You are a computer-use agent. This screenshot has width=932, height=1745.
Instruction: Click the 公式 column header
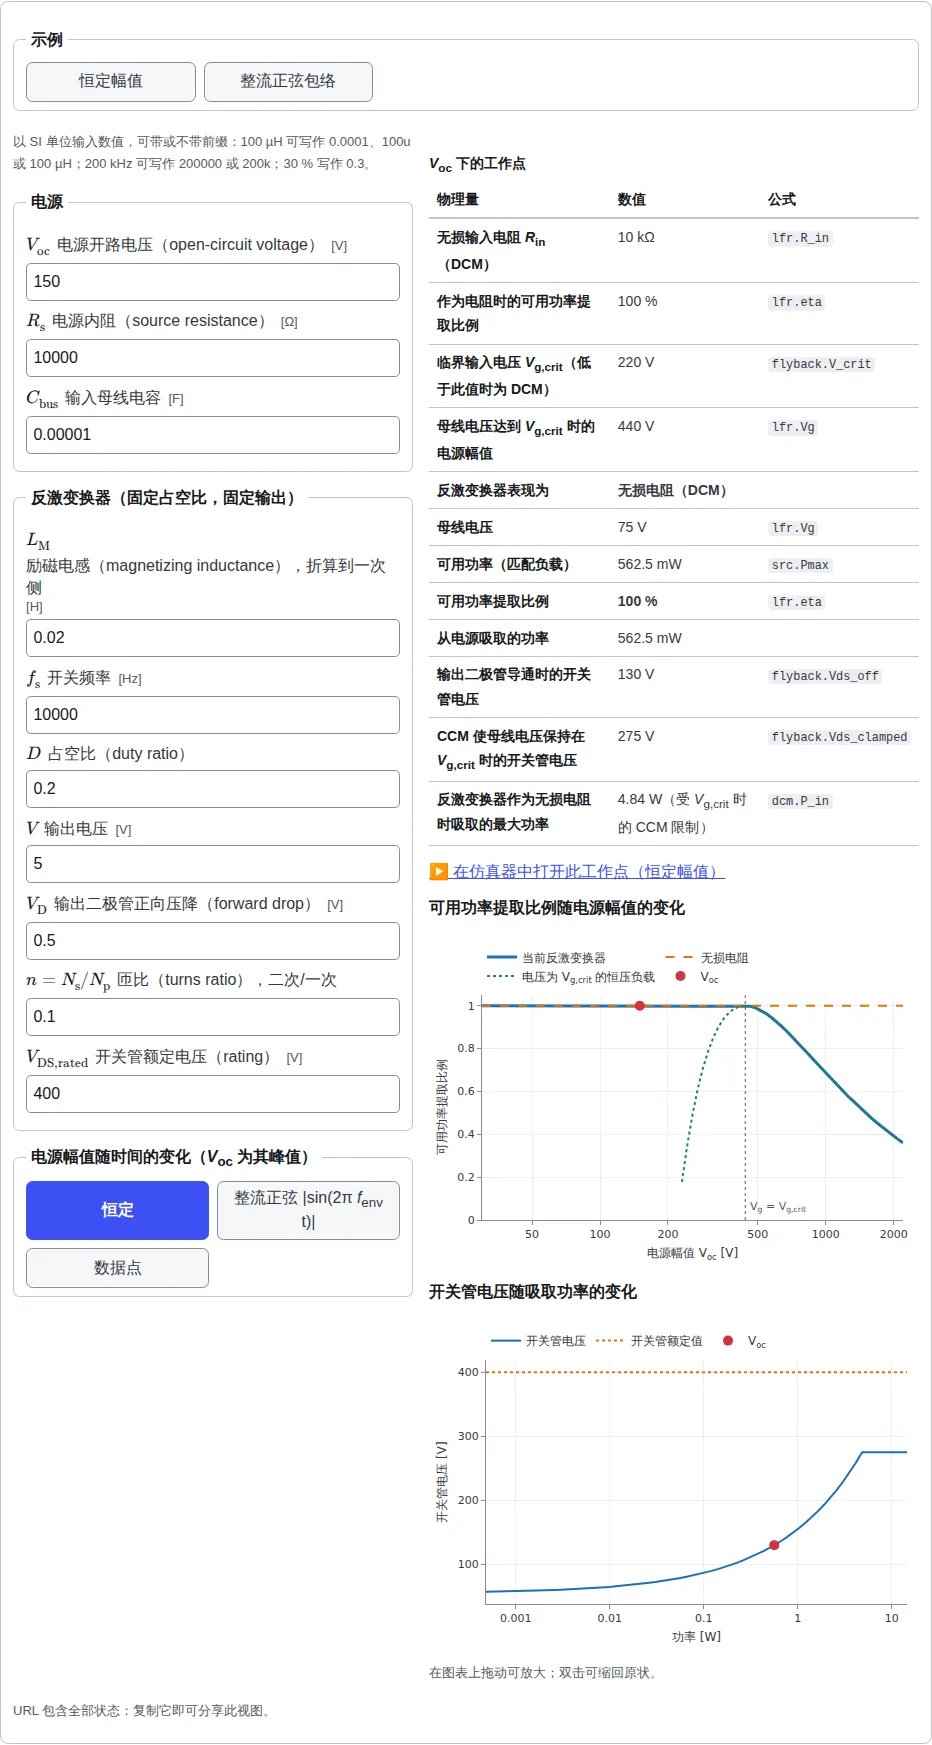pos(782,199)
